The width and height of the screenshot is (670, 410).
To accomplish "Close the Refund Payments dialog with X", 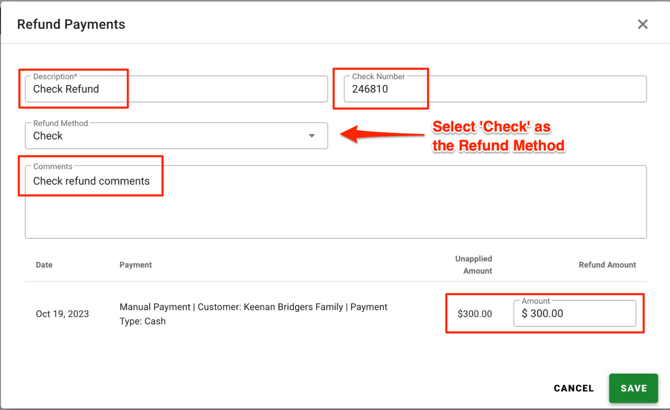I will (642, 24).
